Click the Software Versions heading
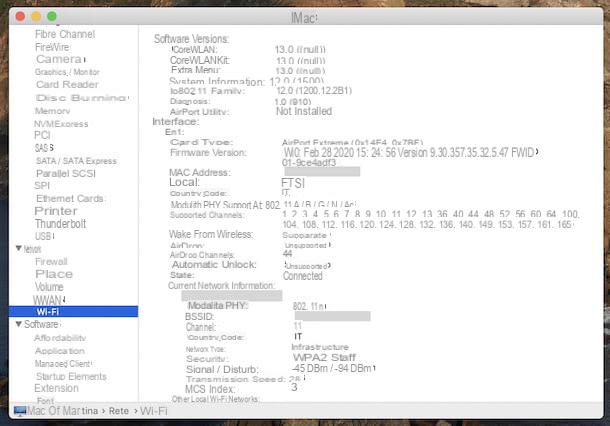 click(191, 39)
